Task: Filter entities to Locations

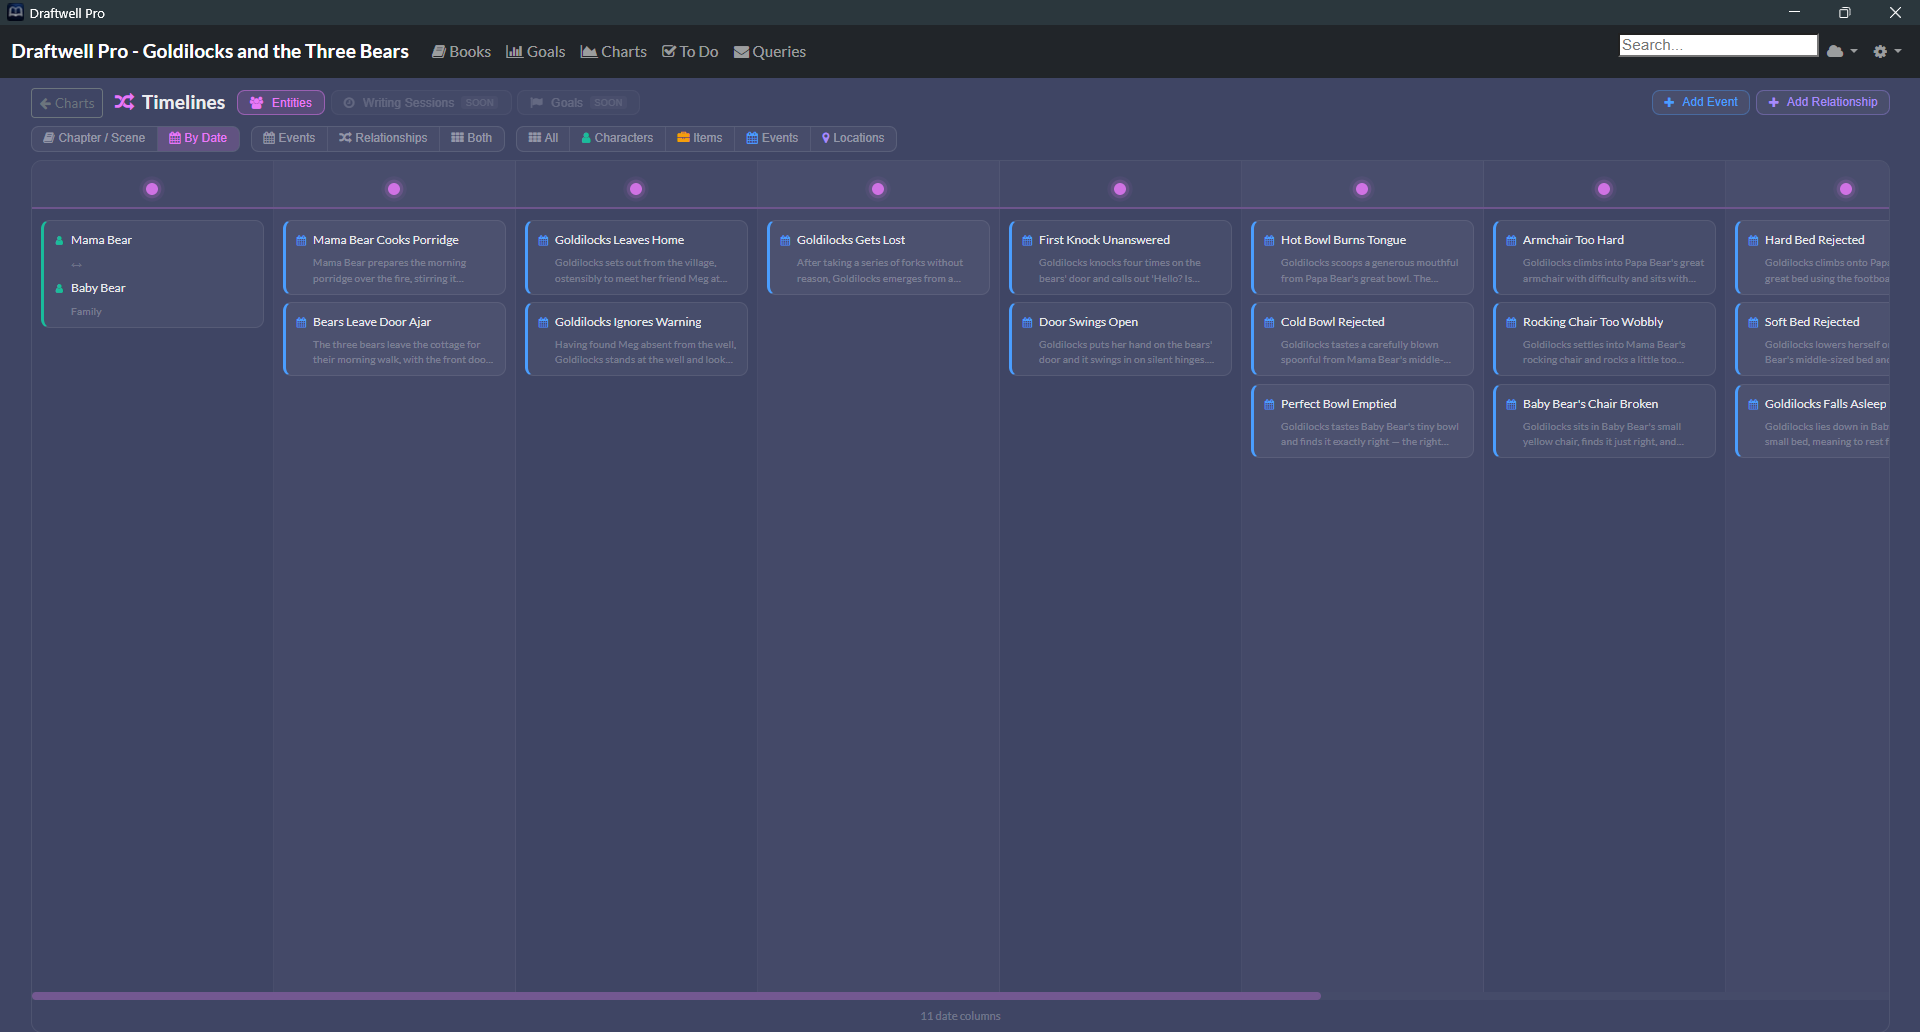Action: tap(853, 138)
